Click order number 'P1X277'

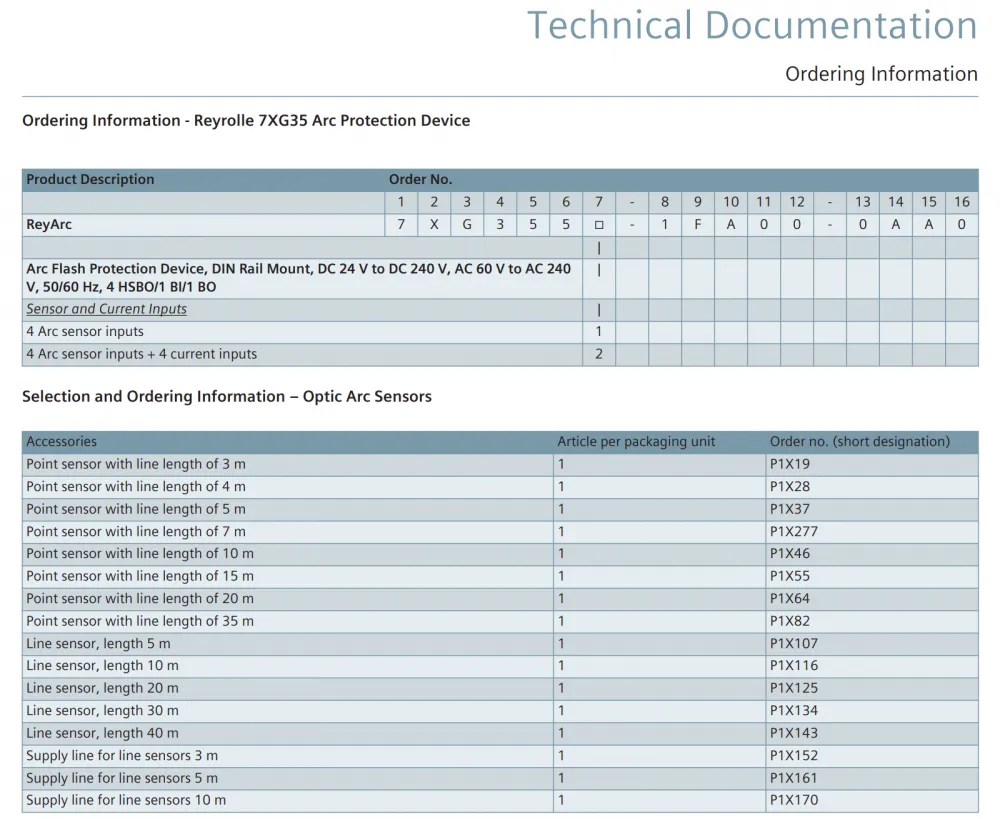point(793,531)
